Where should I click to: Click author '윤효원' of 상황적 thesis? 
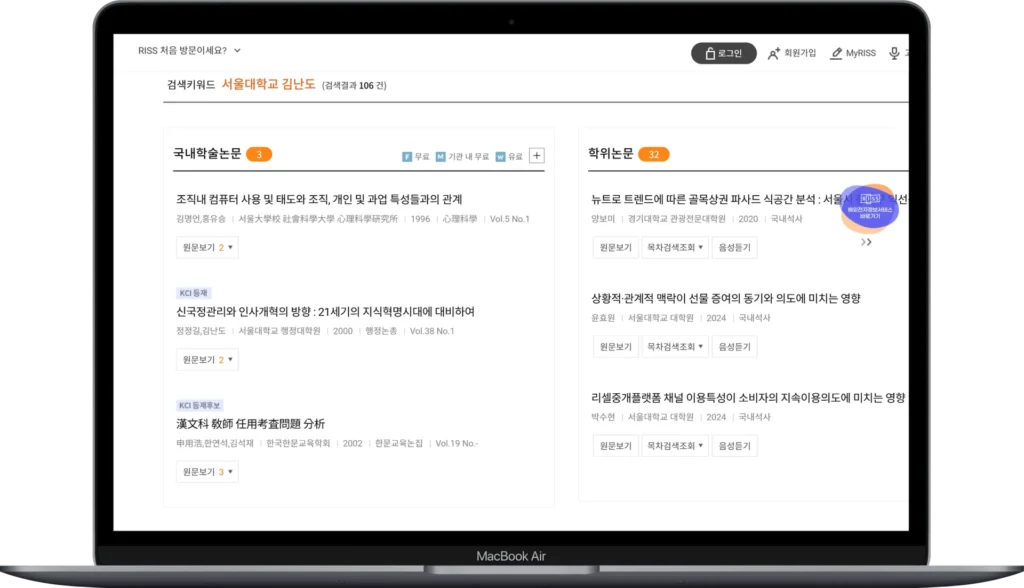coord(603,318)
